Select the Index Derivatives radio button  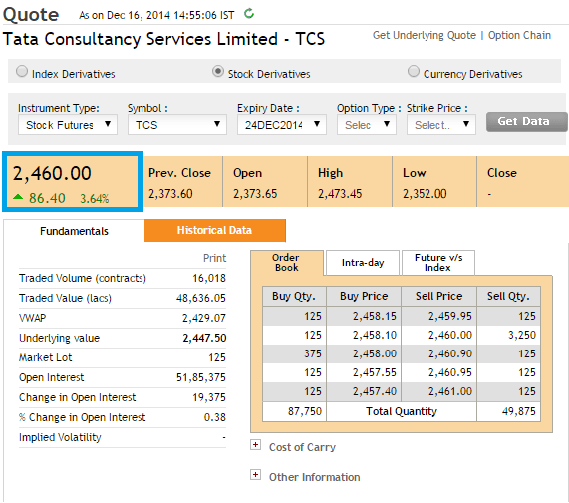tap(22, 71)
